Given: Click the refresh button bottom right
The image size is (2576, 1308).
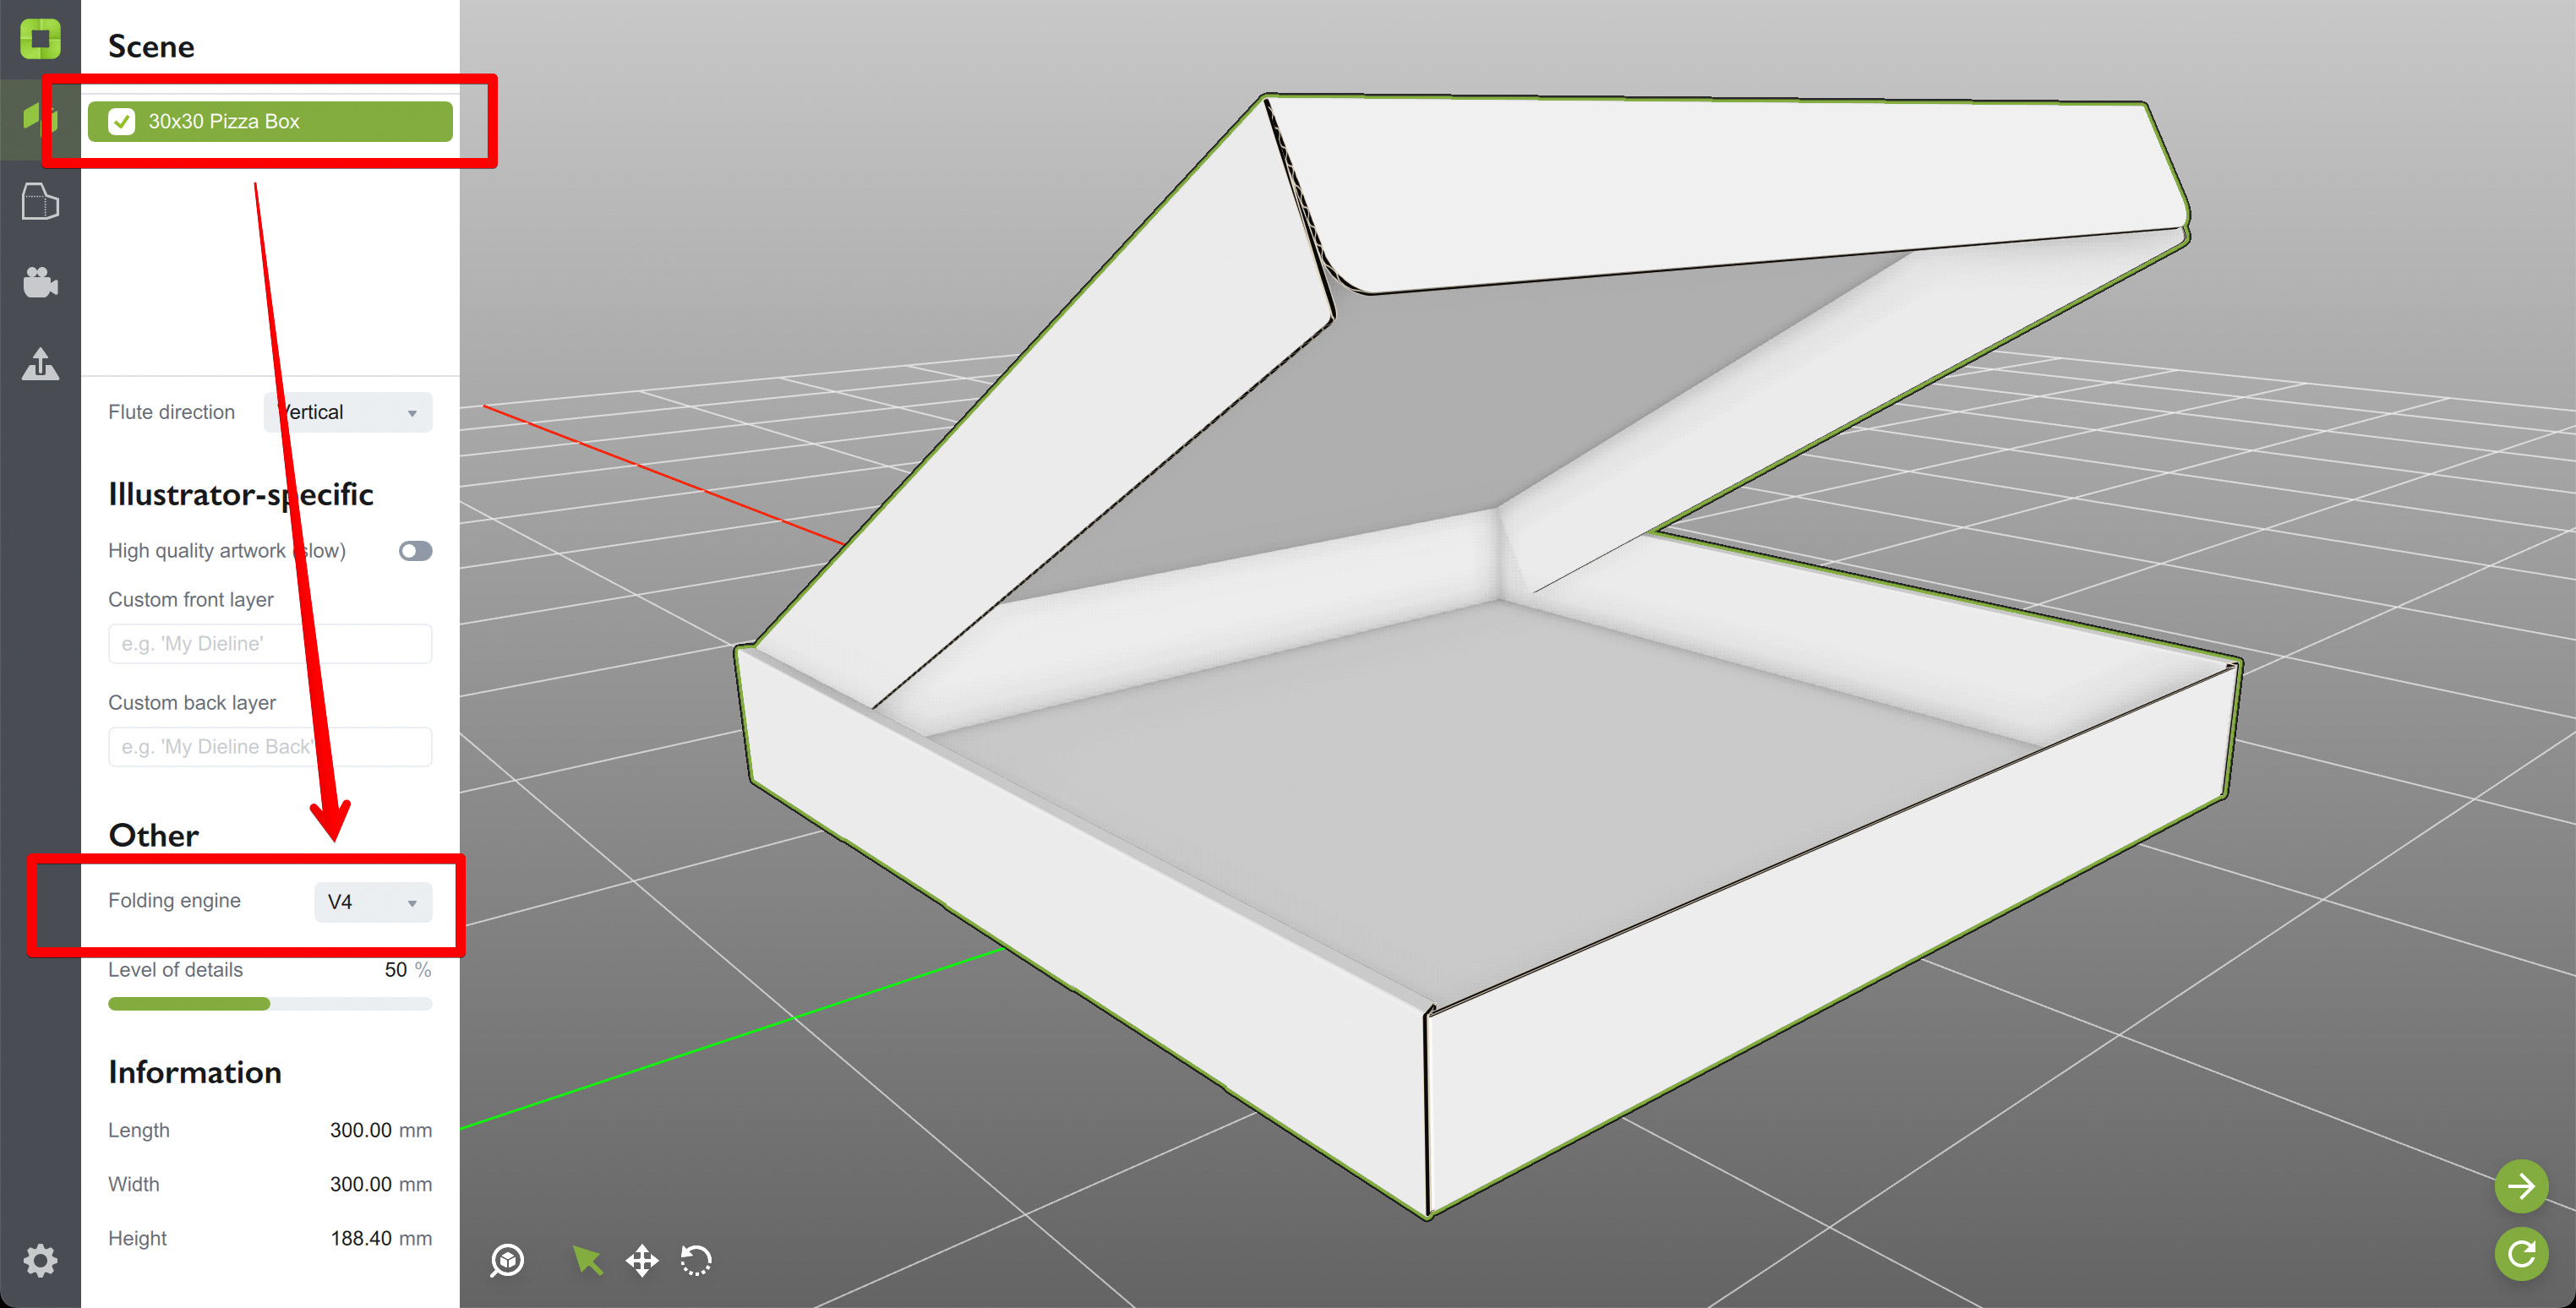Looking at the screenshot, I should tap(2521, 1254).
